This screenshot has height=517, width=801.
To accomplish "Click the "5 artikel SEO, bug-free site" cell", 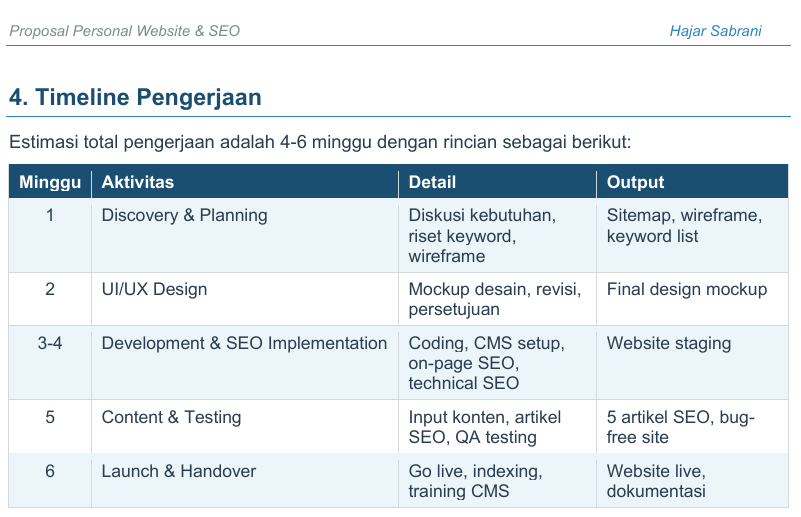I will click(680, 427).
